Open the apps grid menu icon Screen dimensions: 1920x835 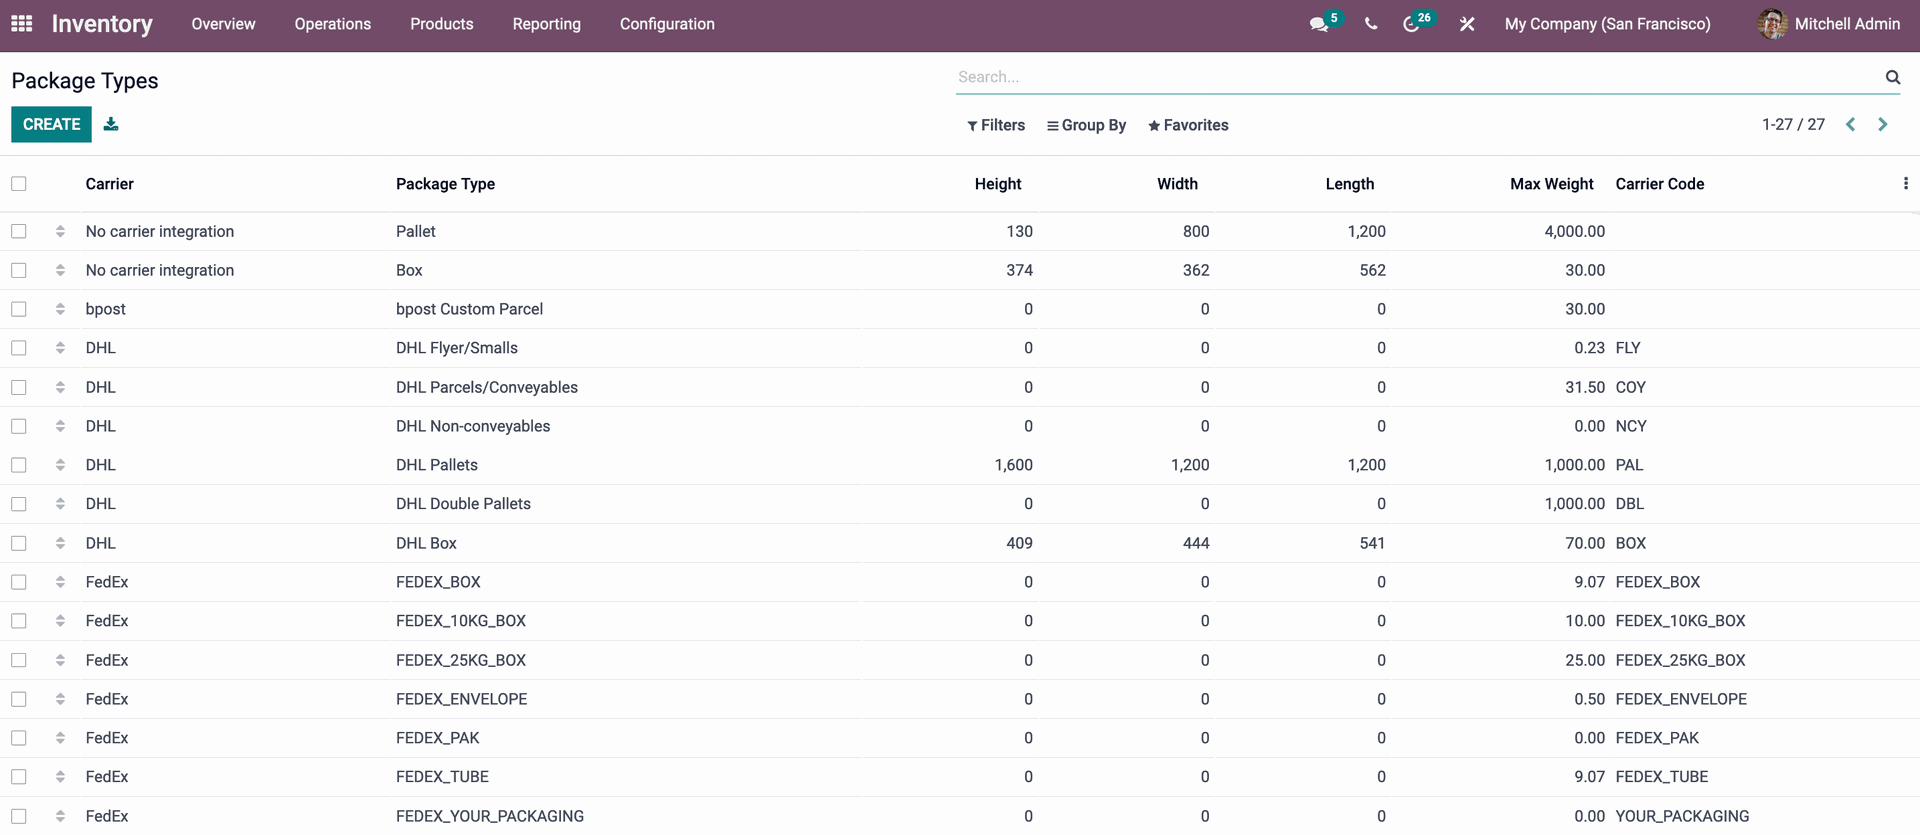tap(22, 24)
